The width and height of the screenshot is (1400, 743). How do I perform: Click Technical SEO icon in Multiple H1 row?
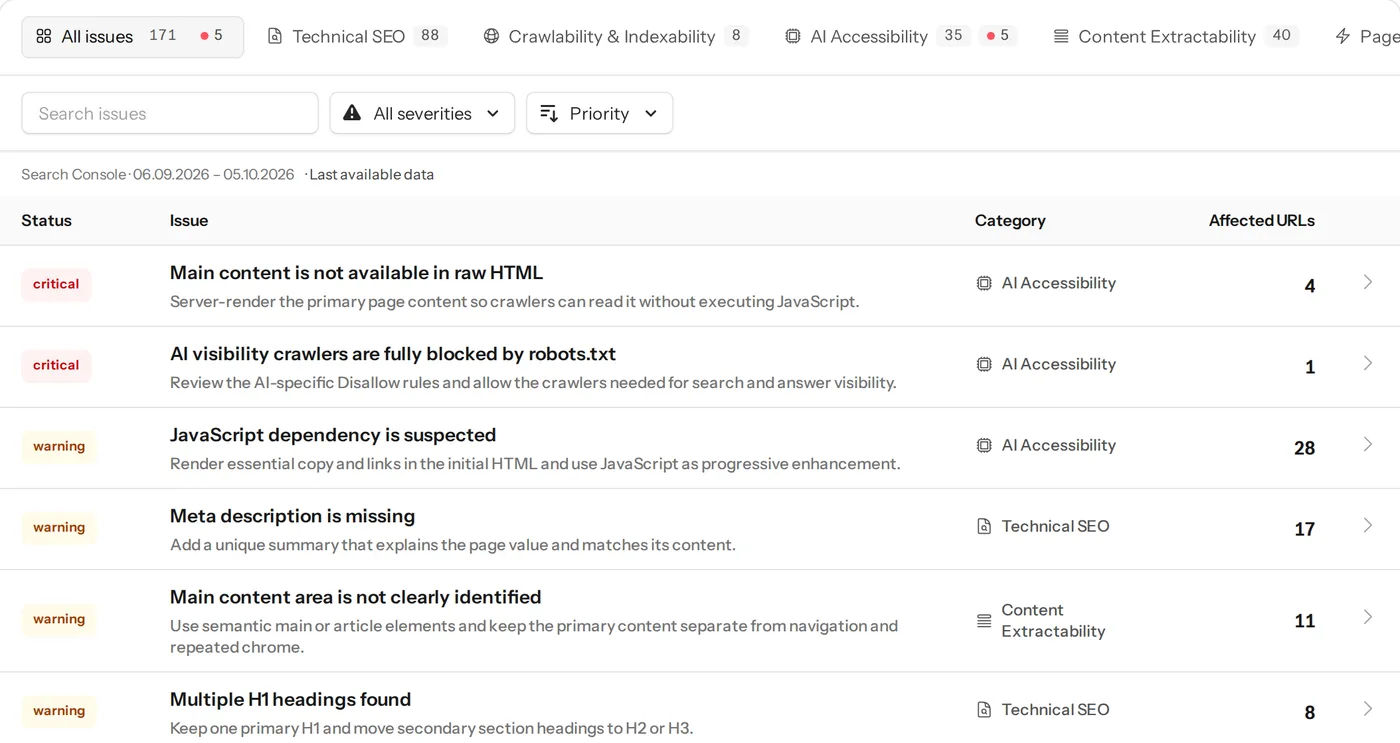tap(984, 710)
